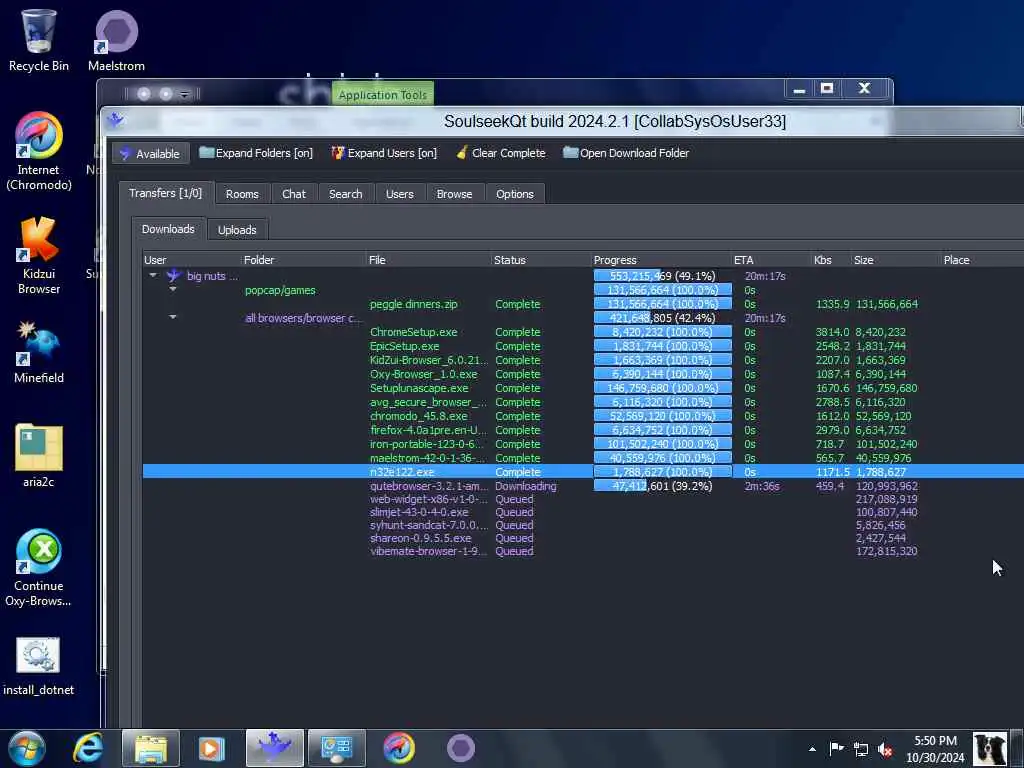The height and width of the screenshot is (768, 1024).
Task: Open File Explorer from the taskbar
Action: tap(151, 748)
